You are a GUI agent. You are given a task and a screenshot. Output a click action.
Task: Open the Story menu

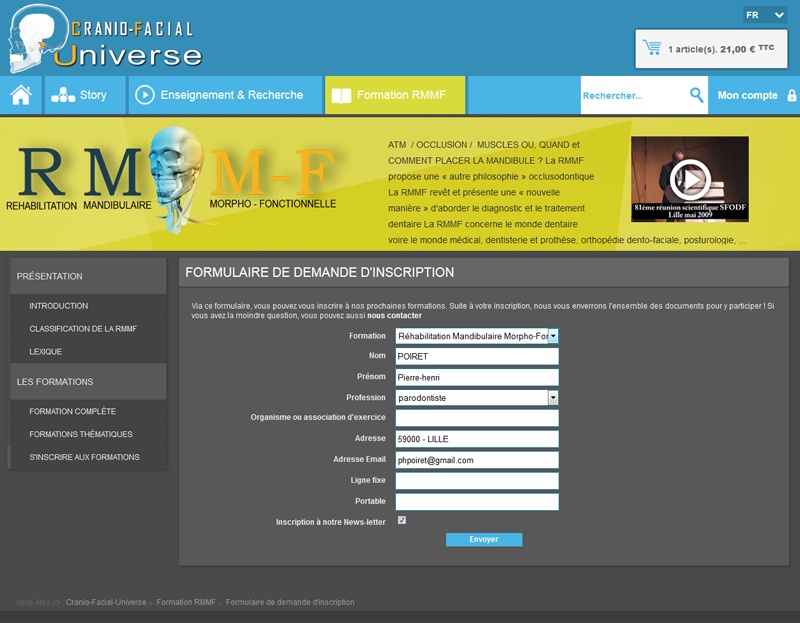[85, 95]
